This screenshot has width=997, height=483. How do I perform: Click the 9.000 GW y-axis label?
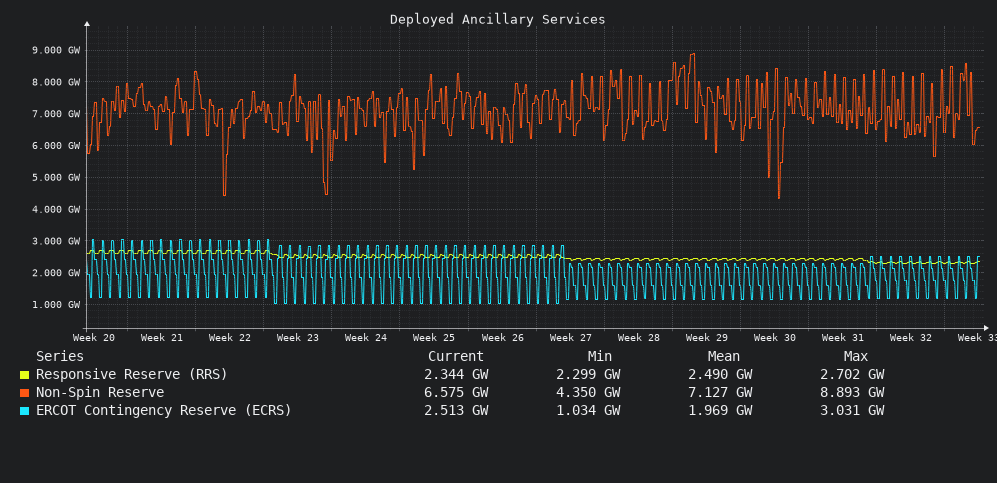56,50
